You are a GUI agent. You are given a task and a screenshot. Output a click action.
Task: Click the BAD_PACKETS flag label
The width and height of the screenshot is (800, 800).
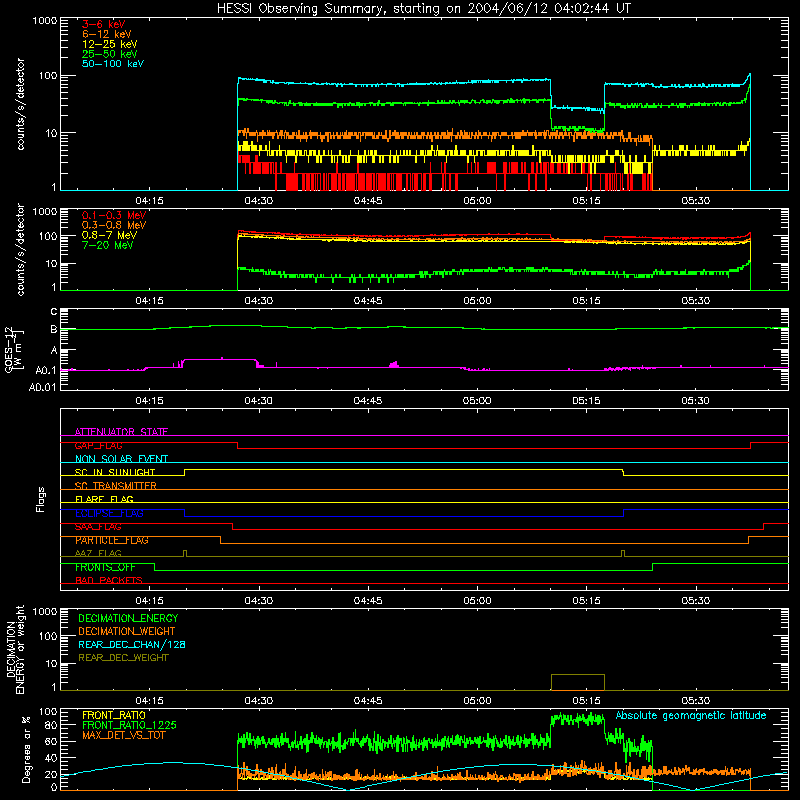[x=109, y=580]
